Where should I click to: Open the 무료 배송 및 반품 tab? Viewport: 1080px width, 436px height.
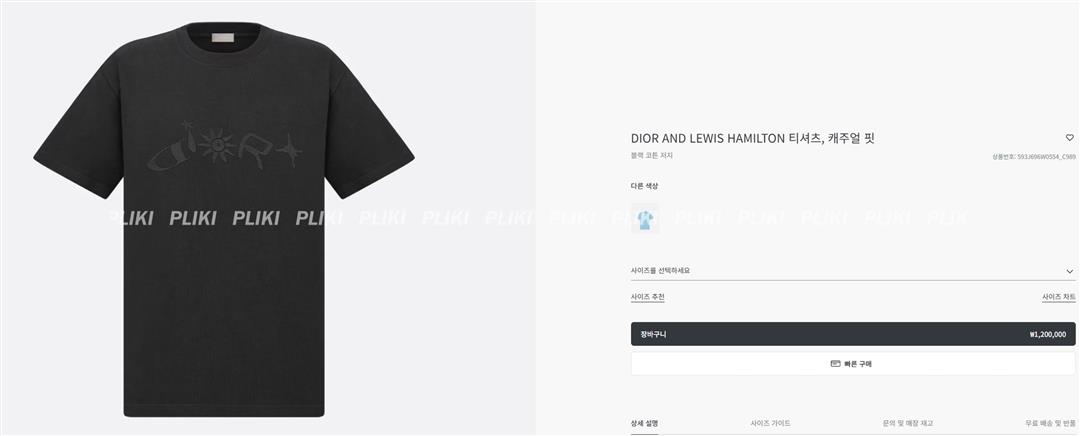tap(1050, 423)
